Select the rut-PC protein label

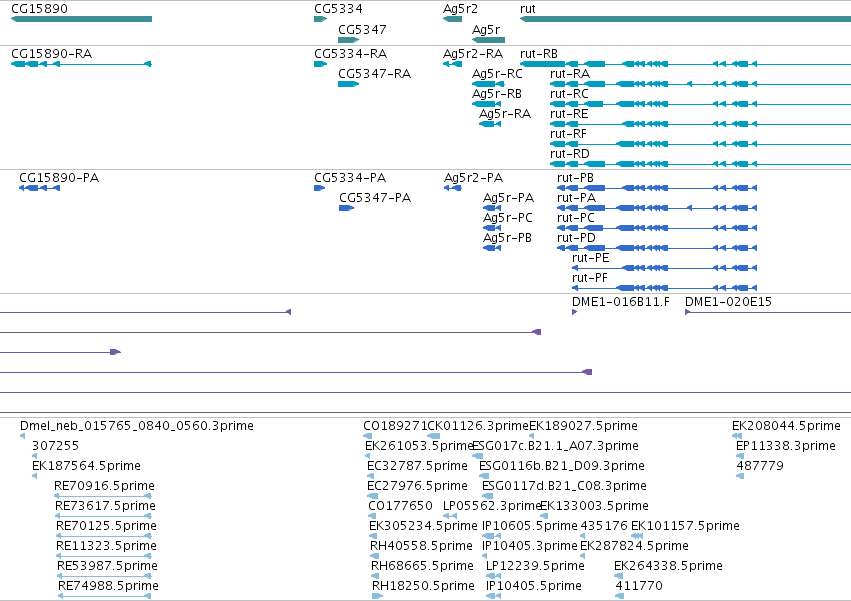click(576, 218)
